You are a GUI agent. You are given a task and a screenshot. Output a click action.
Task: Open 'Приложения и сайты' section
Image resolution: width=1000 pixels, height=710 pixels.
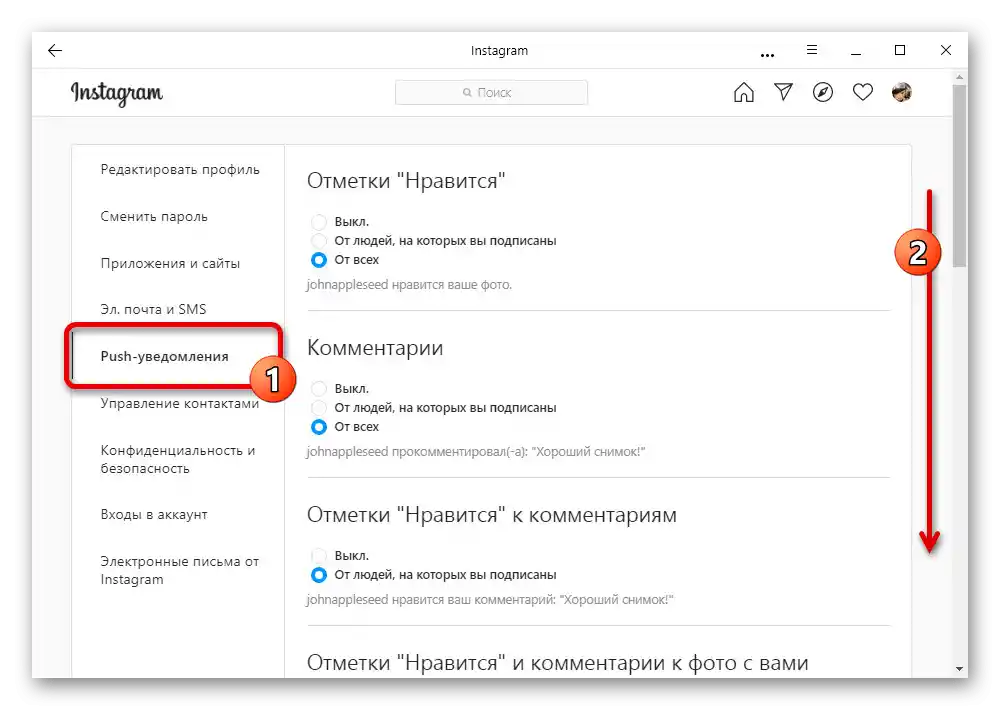coord(170,264)
